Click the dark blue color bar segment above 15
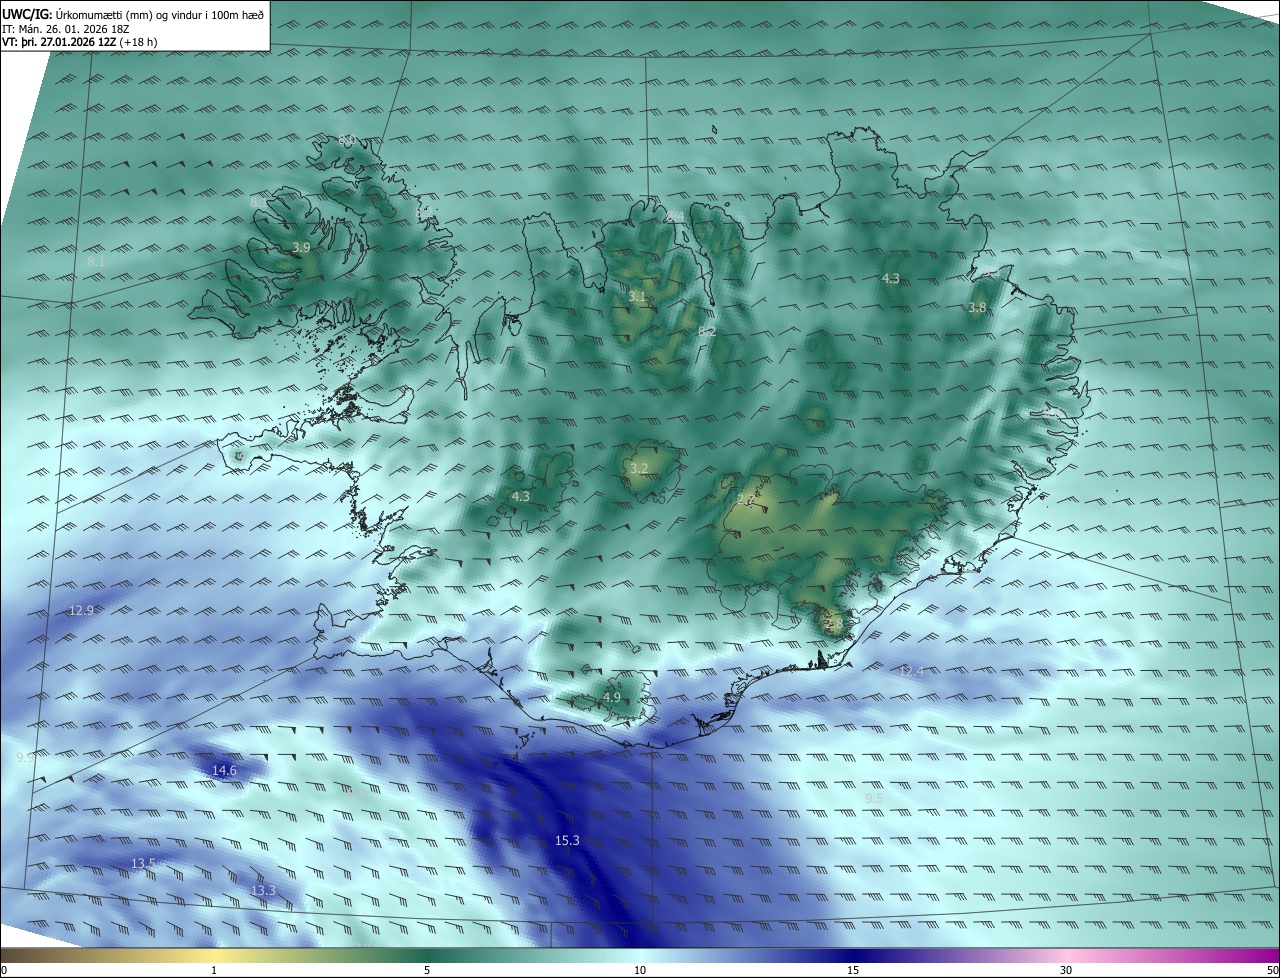The image size is (1280, 978). click(853, 955)
